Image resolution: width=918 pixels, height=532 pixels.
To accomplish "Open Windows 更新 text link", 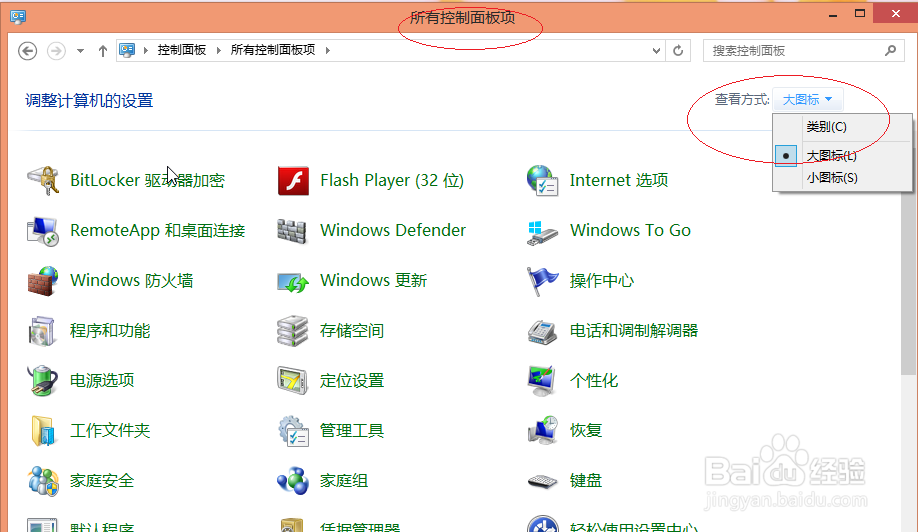I will pos(374,280).
